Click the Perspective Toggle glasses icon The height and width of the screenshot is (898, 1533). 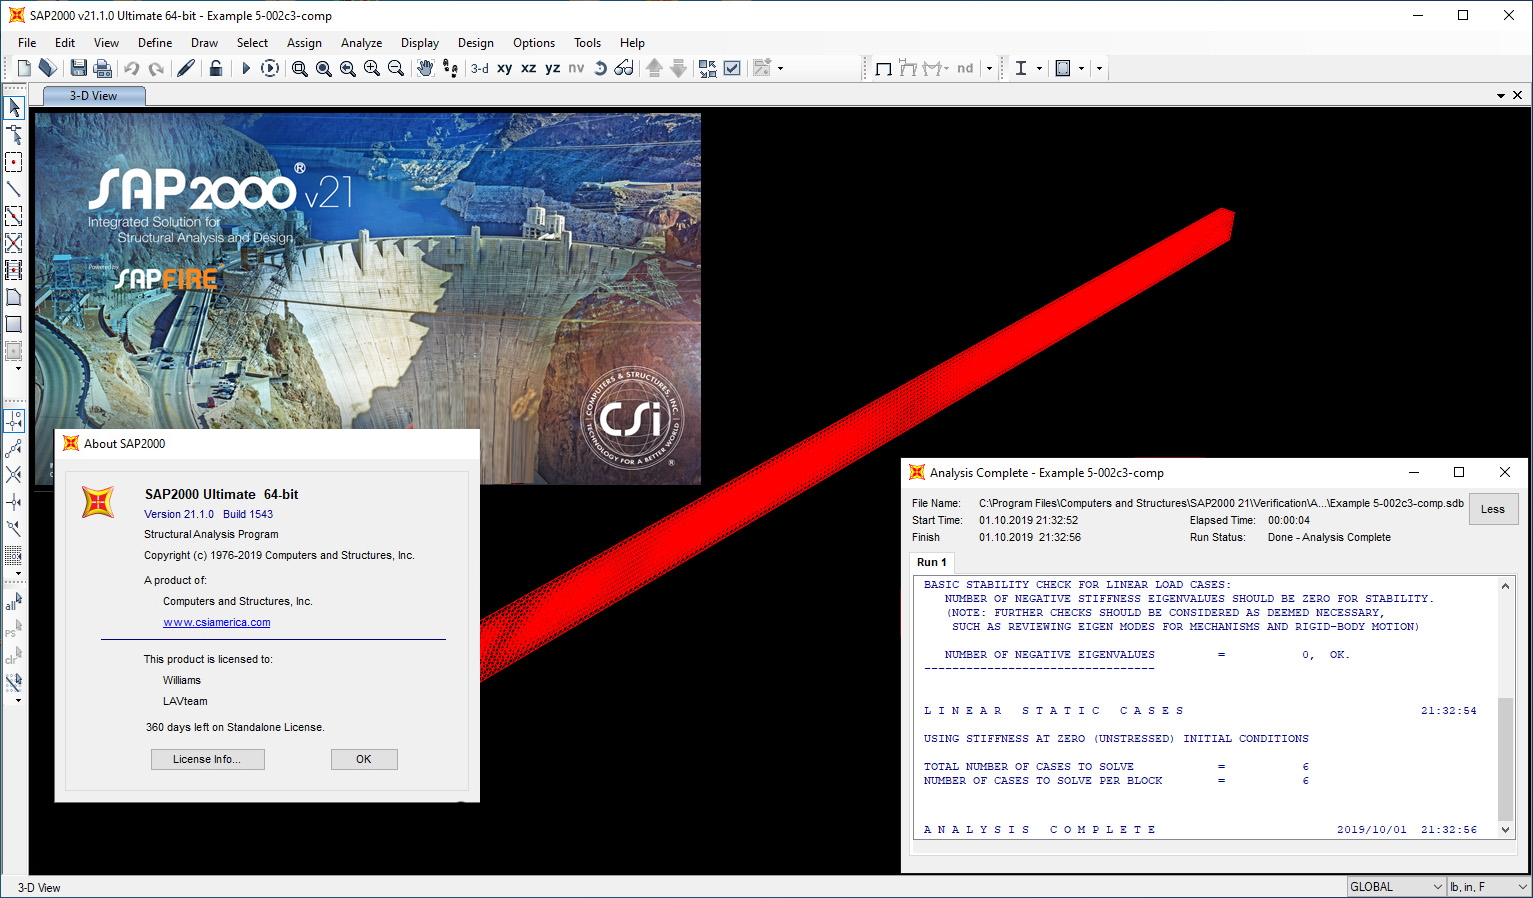point(624,68)
